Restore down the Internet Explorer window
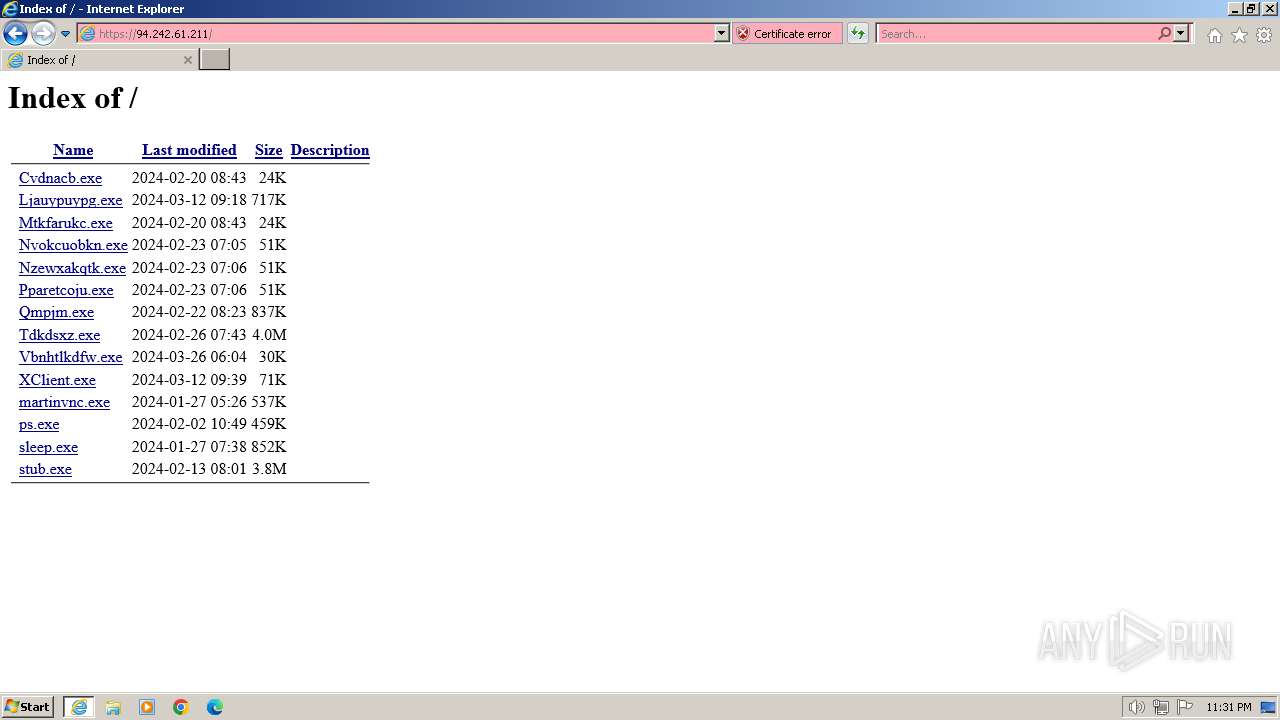The image size is (1280, 720). coord(1251,9)
